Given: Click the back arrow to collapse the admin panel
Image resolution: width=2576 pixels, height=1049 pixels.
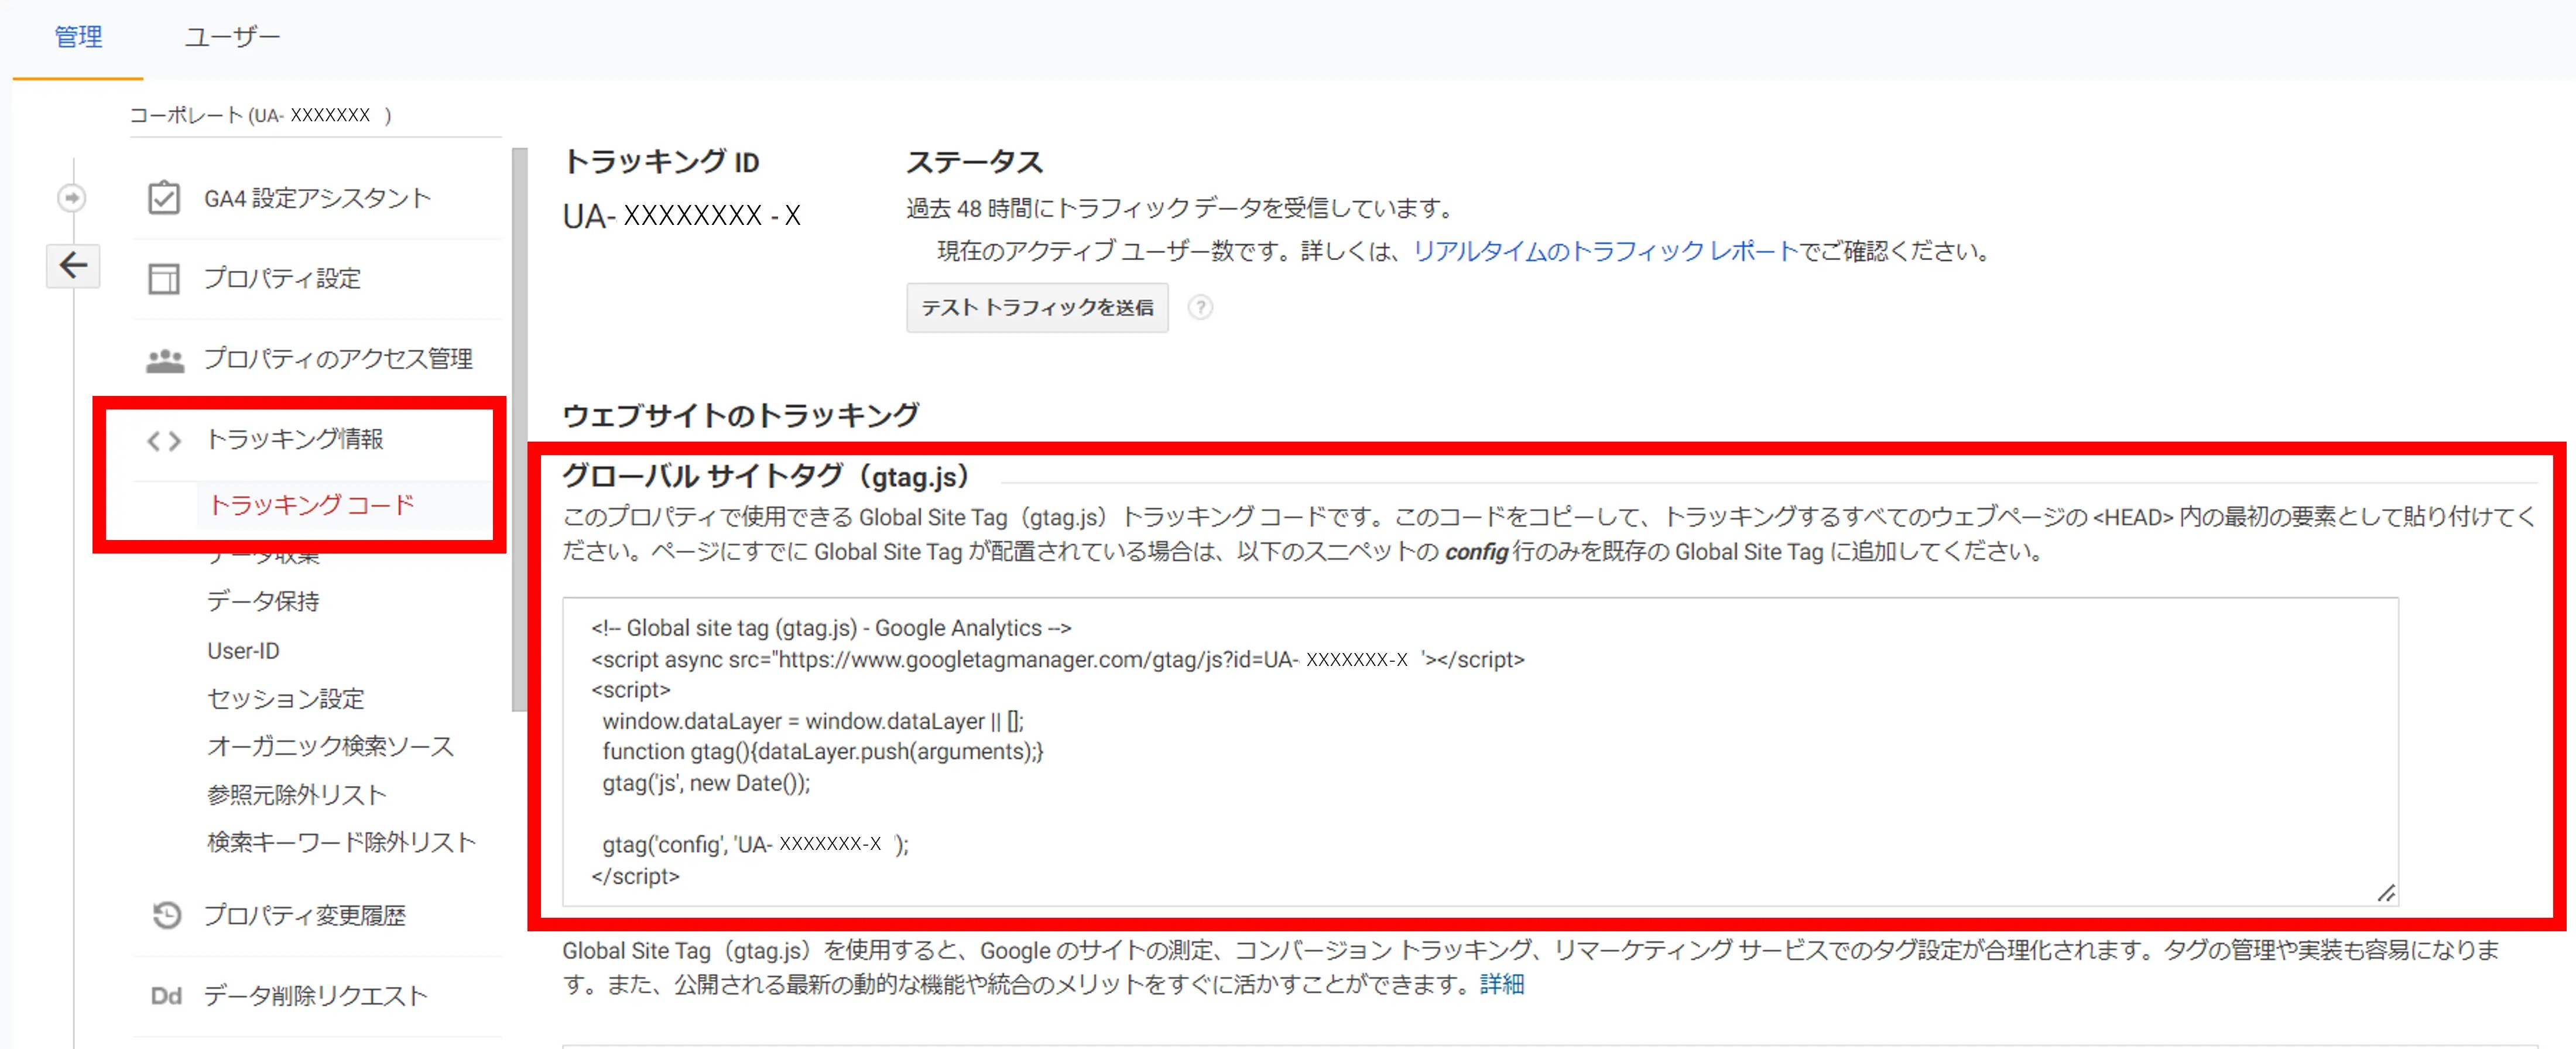Looking at the screenshot, I should click(x=72, y=266).
